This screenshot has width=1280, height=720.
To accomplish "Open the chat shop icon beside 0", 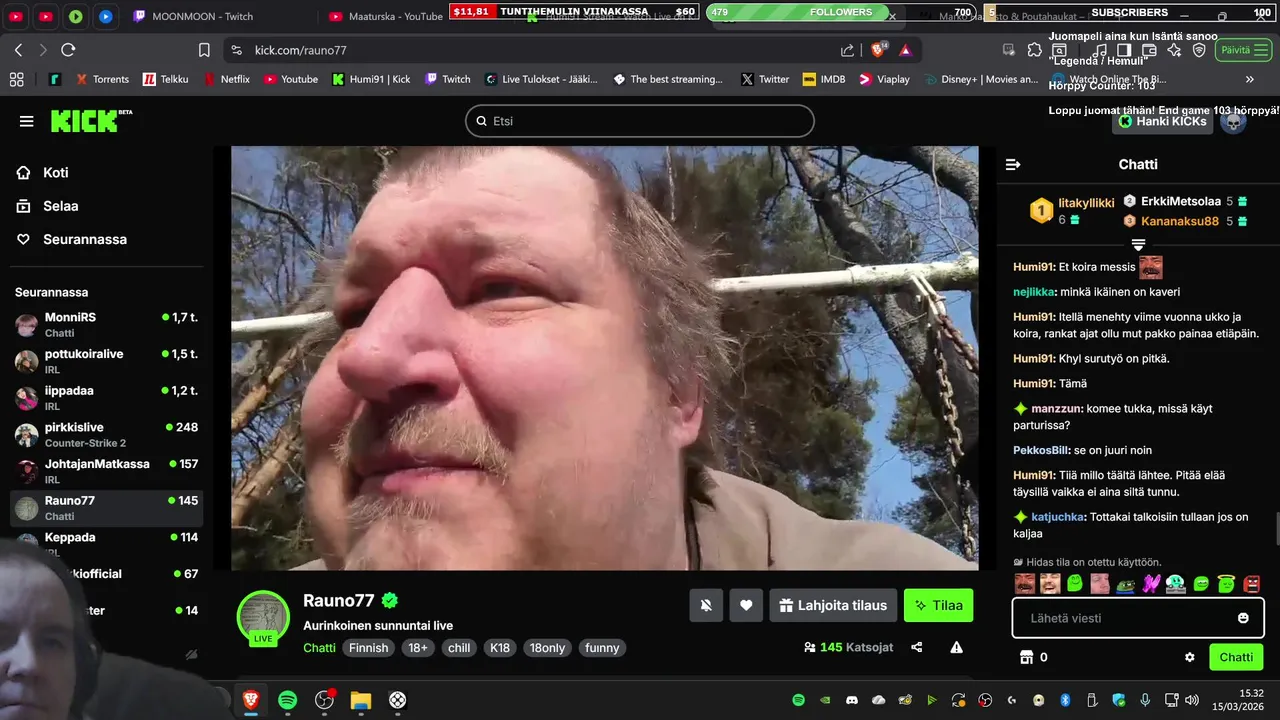I will 1025,657.
